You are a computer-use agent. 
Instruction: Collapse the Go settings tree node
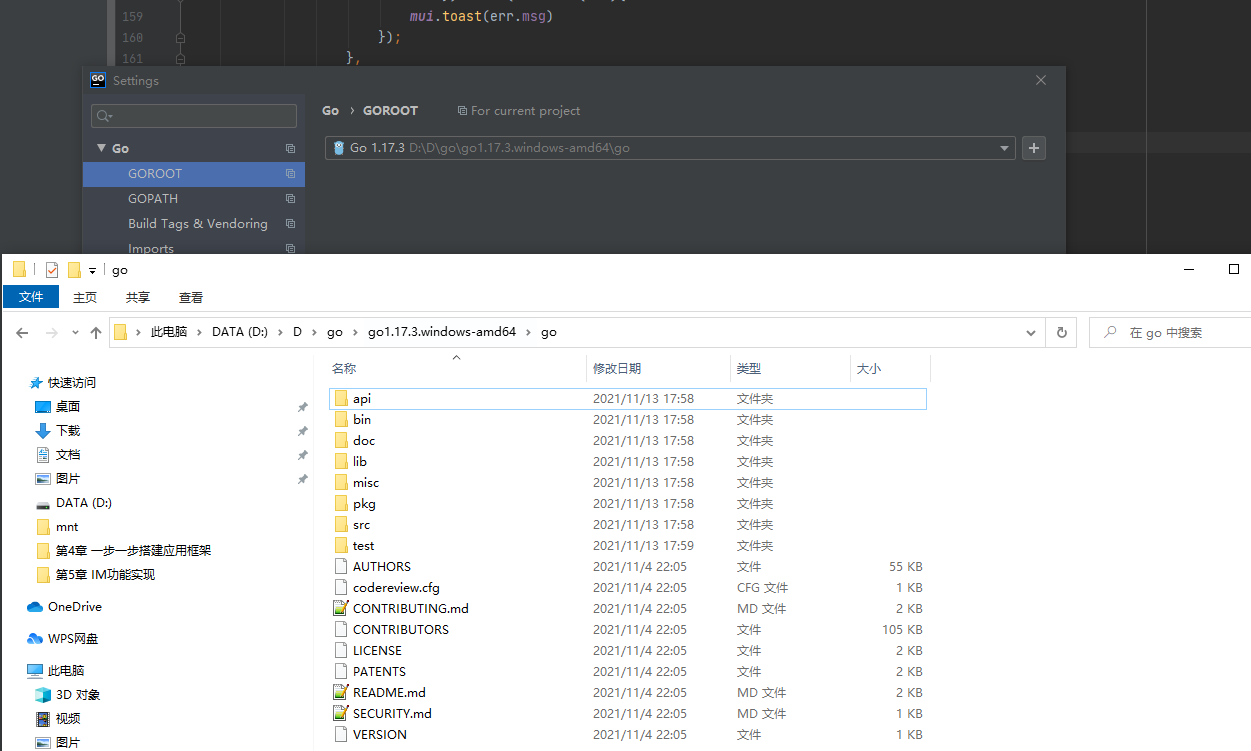(101, 148)
